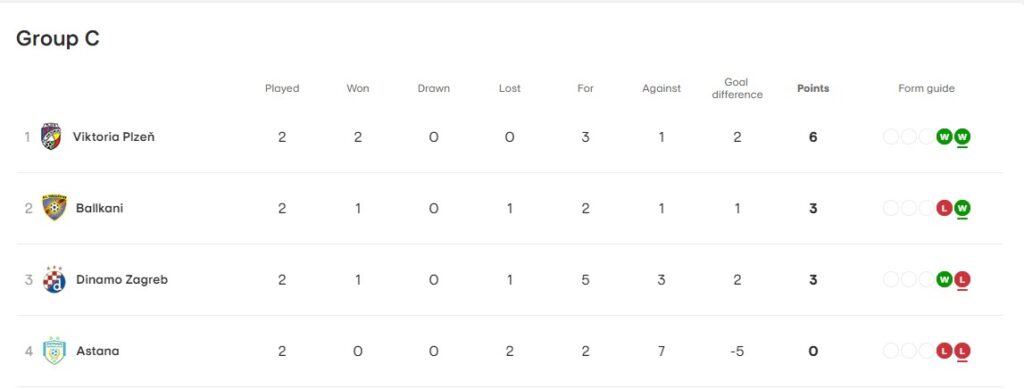Click Ballkani's latest green win badge
The image size is (1024, 389).
962,208
